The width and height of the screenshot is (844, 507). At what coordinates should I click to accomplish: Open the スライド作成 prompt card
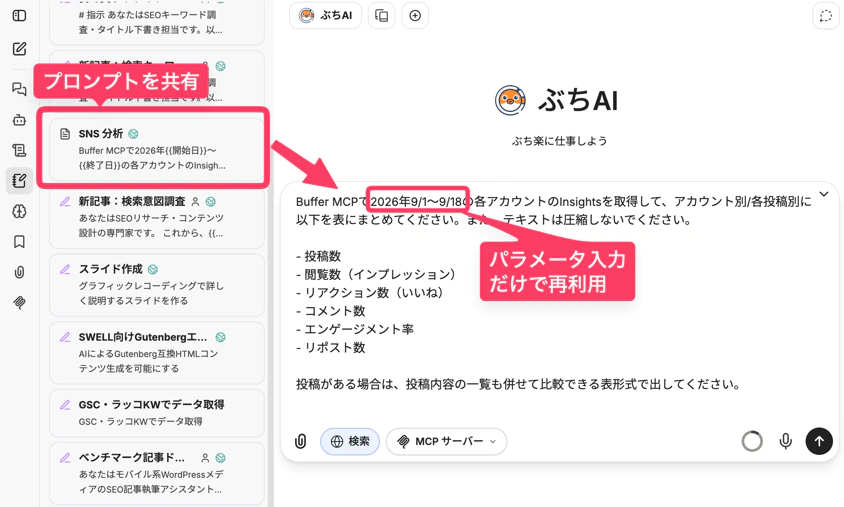(x=157, y=285)
